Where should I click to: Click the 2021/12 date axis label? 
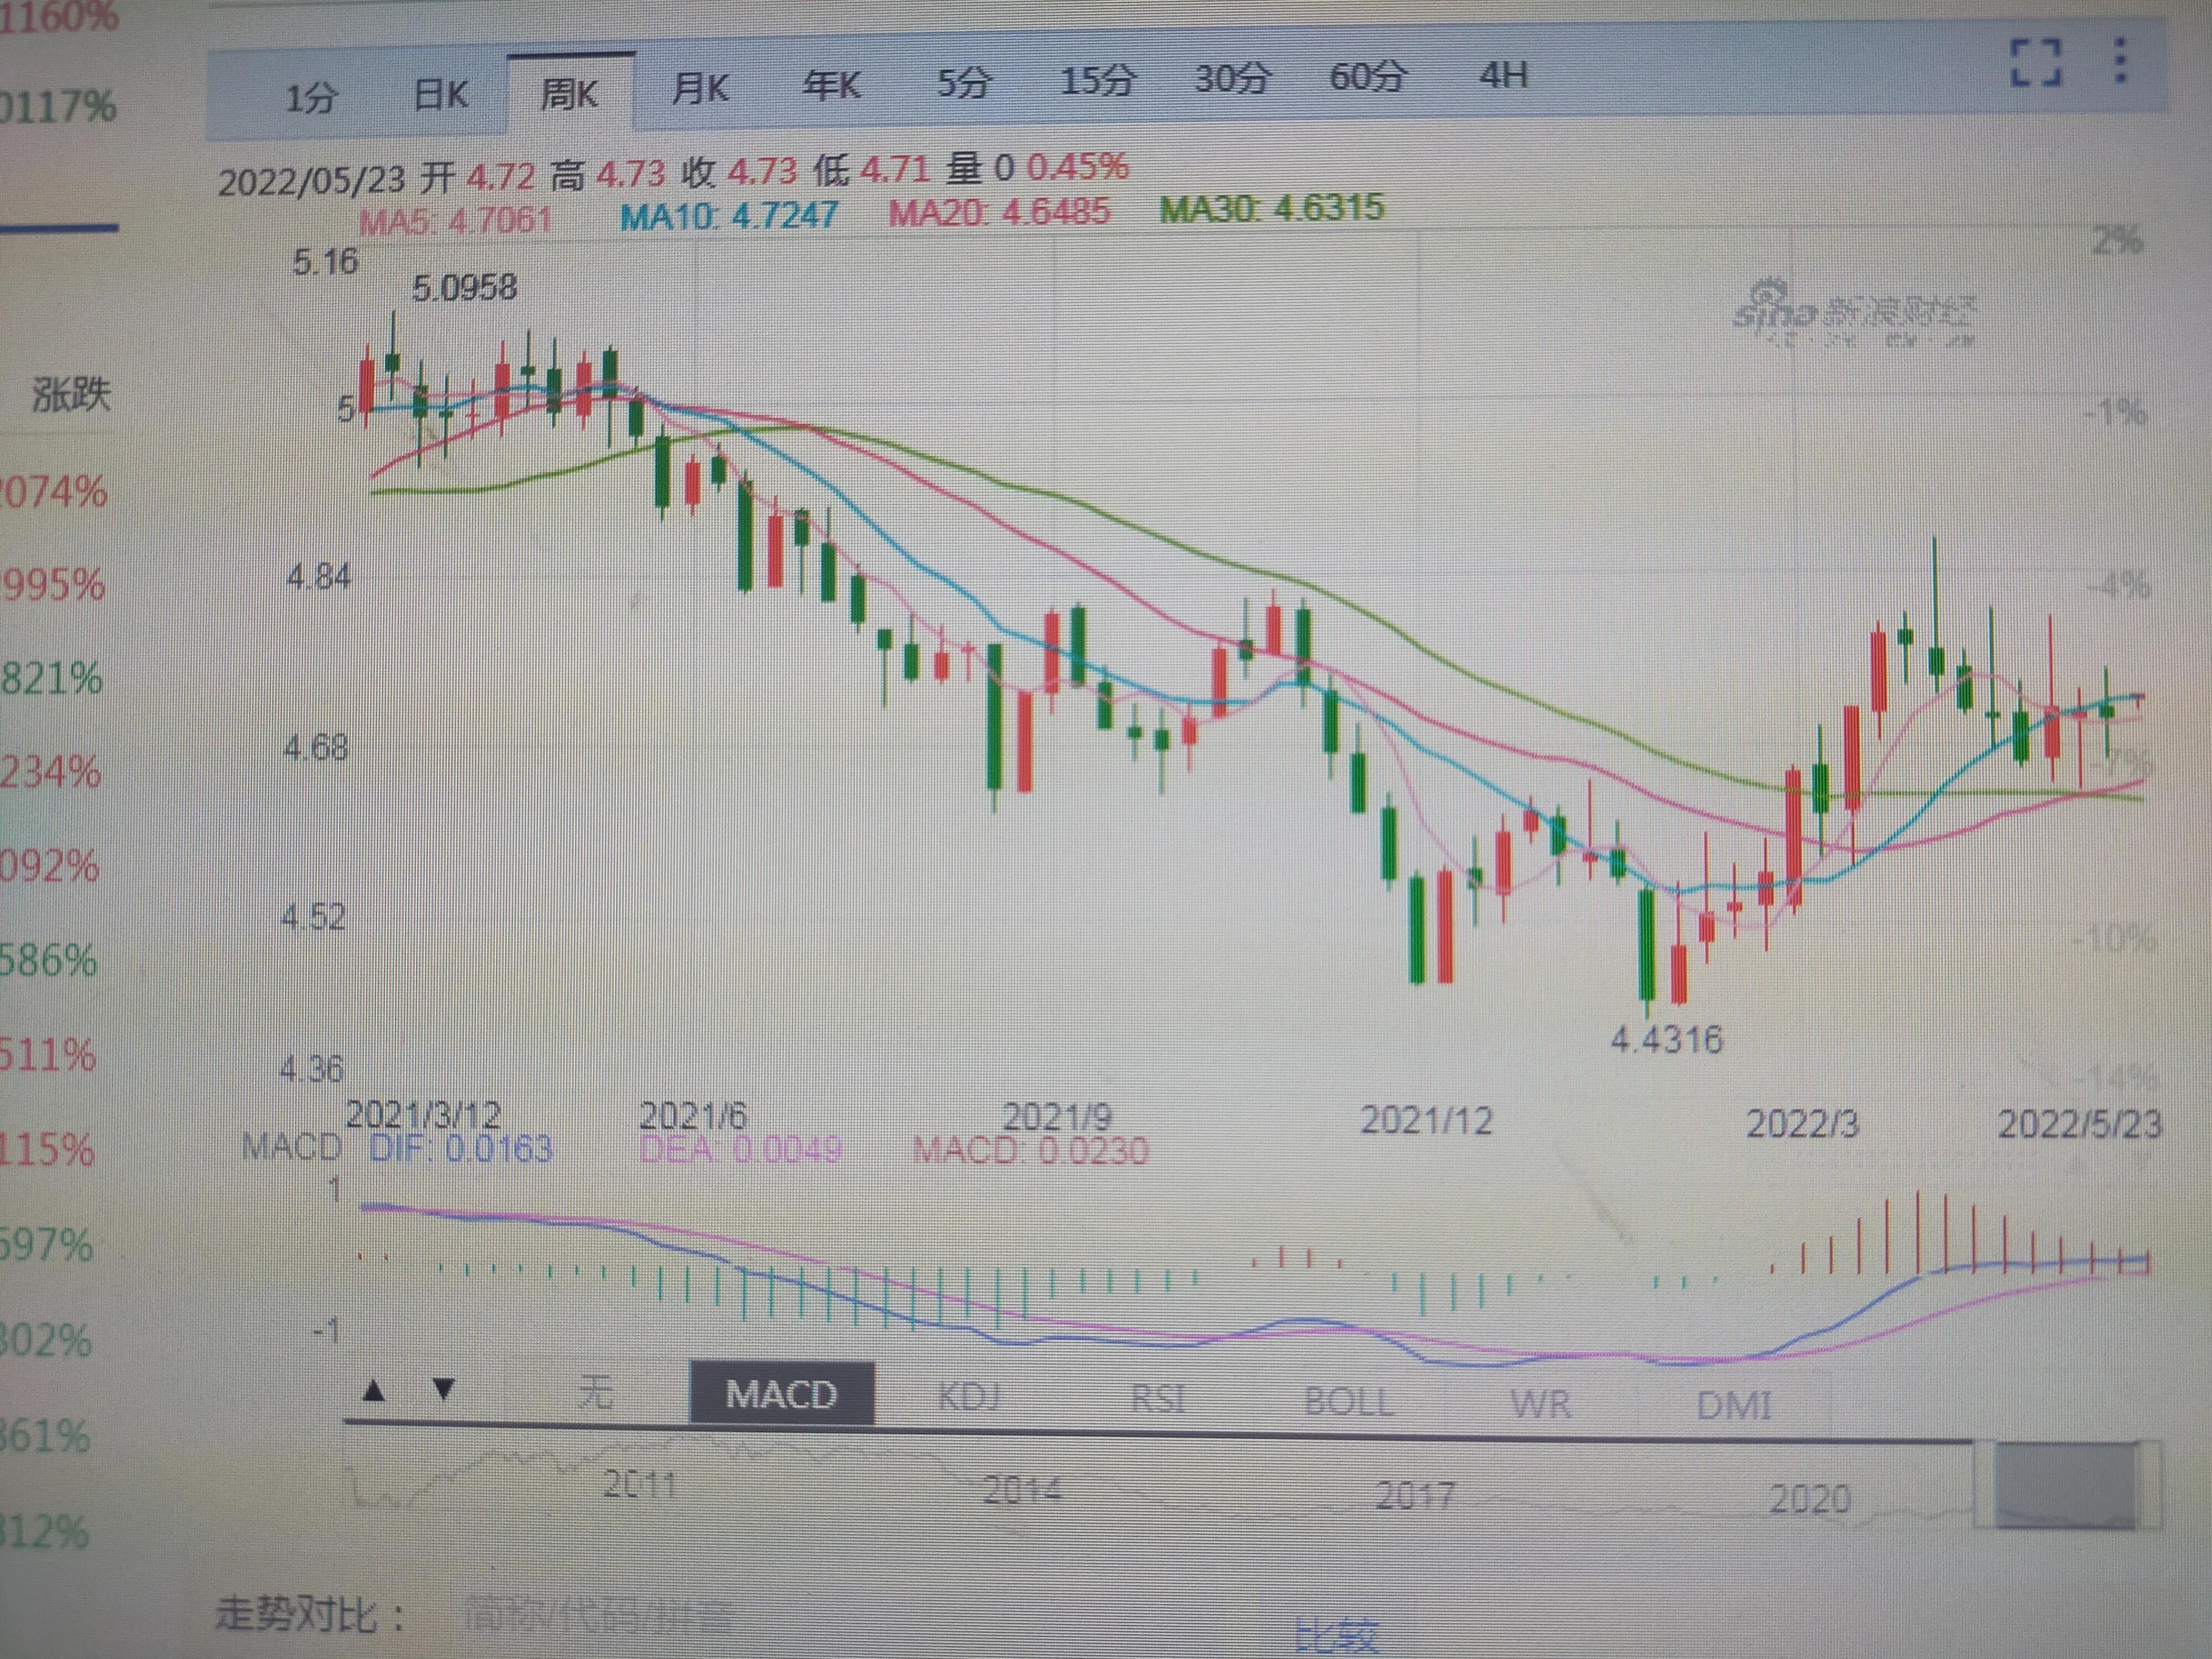(1426, 1121)
